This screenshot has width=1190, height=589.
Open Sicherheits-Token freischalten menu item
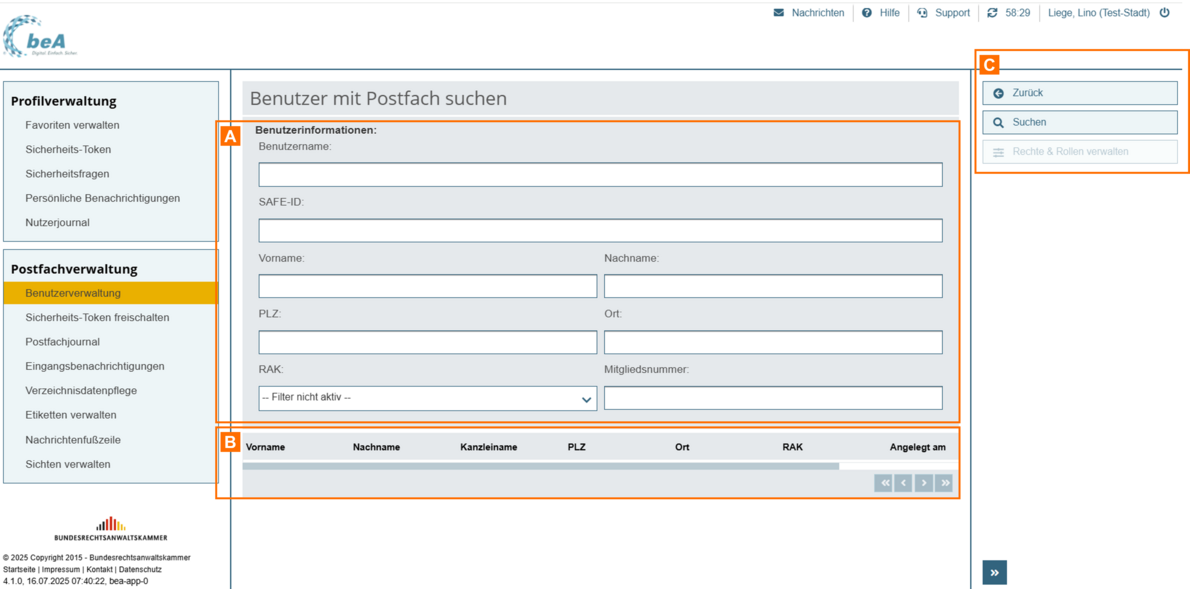(97, 318)
